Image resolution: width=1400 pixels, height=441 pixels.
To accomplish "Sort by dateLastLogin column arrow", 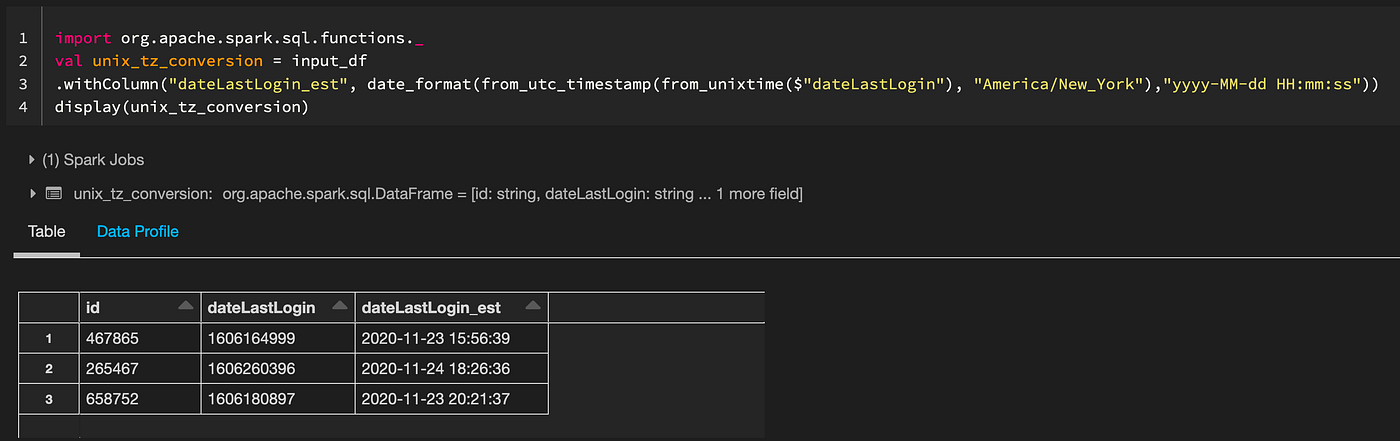I will [x=340, y=307].
